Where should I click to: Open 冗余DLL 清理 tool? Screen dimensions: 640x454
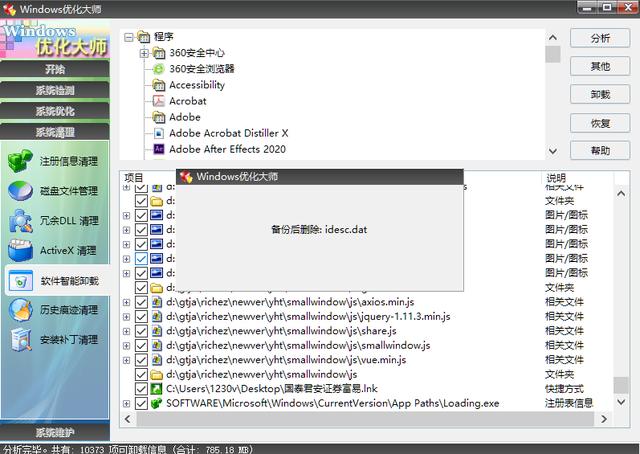(x=54, y=220)
